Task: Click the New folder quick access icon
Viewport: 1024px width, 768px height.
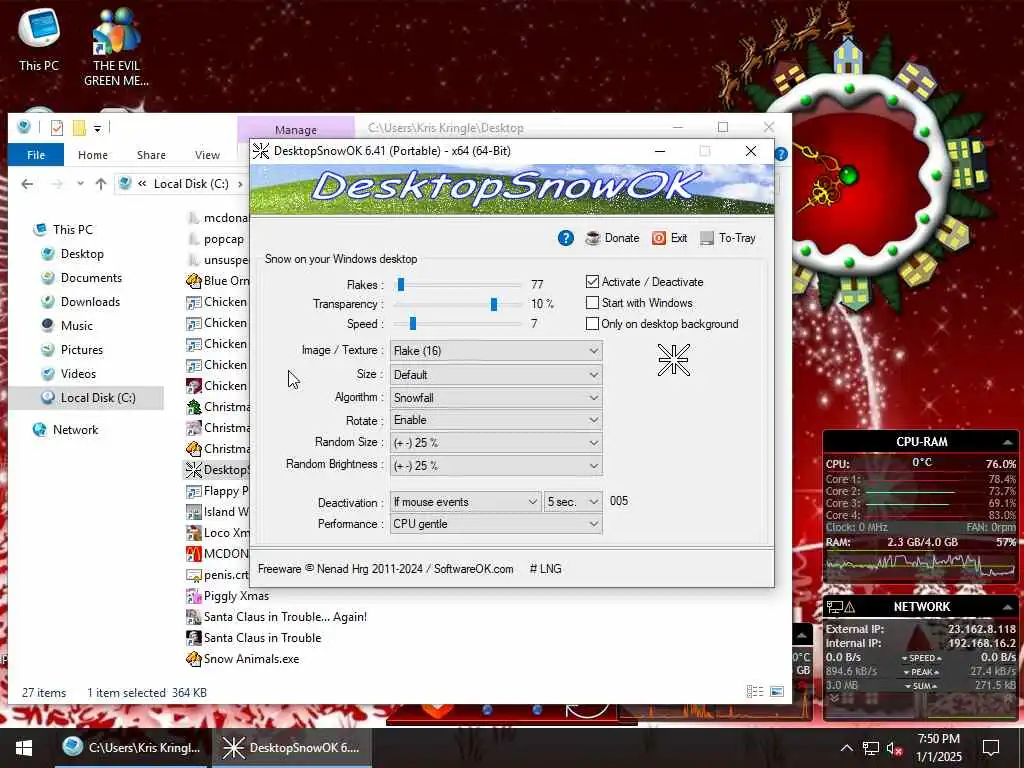Action: 79,127
